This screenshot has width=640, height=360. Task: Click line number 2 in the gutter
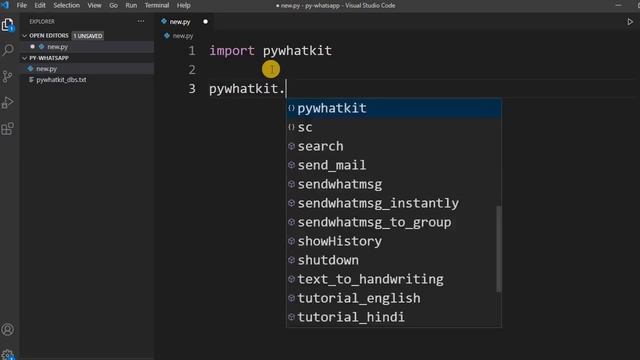pos(191,70)
